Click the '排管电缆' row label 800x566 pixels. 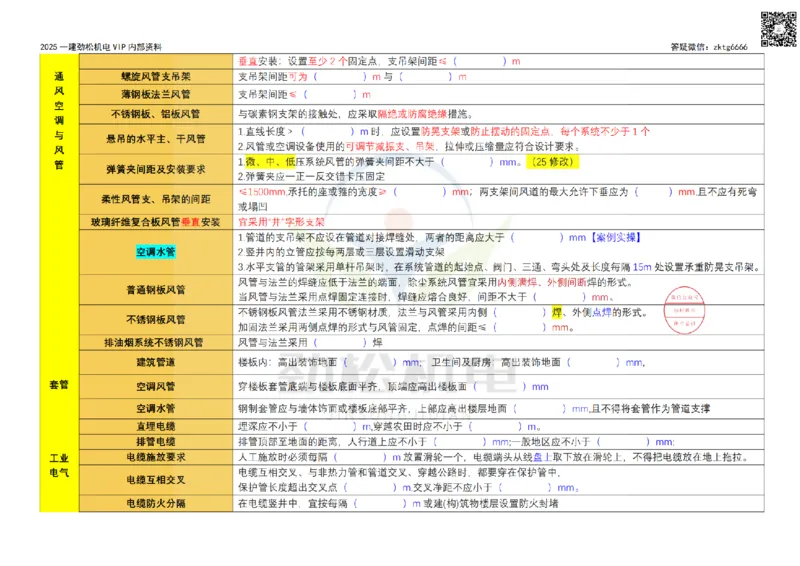tap(156, 441)
